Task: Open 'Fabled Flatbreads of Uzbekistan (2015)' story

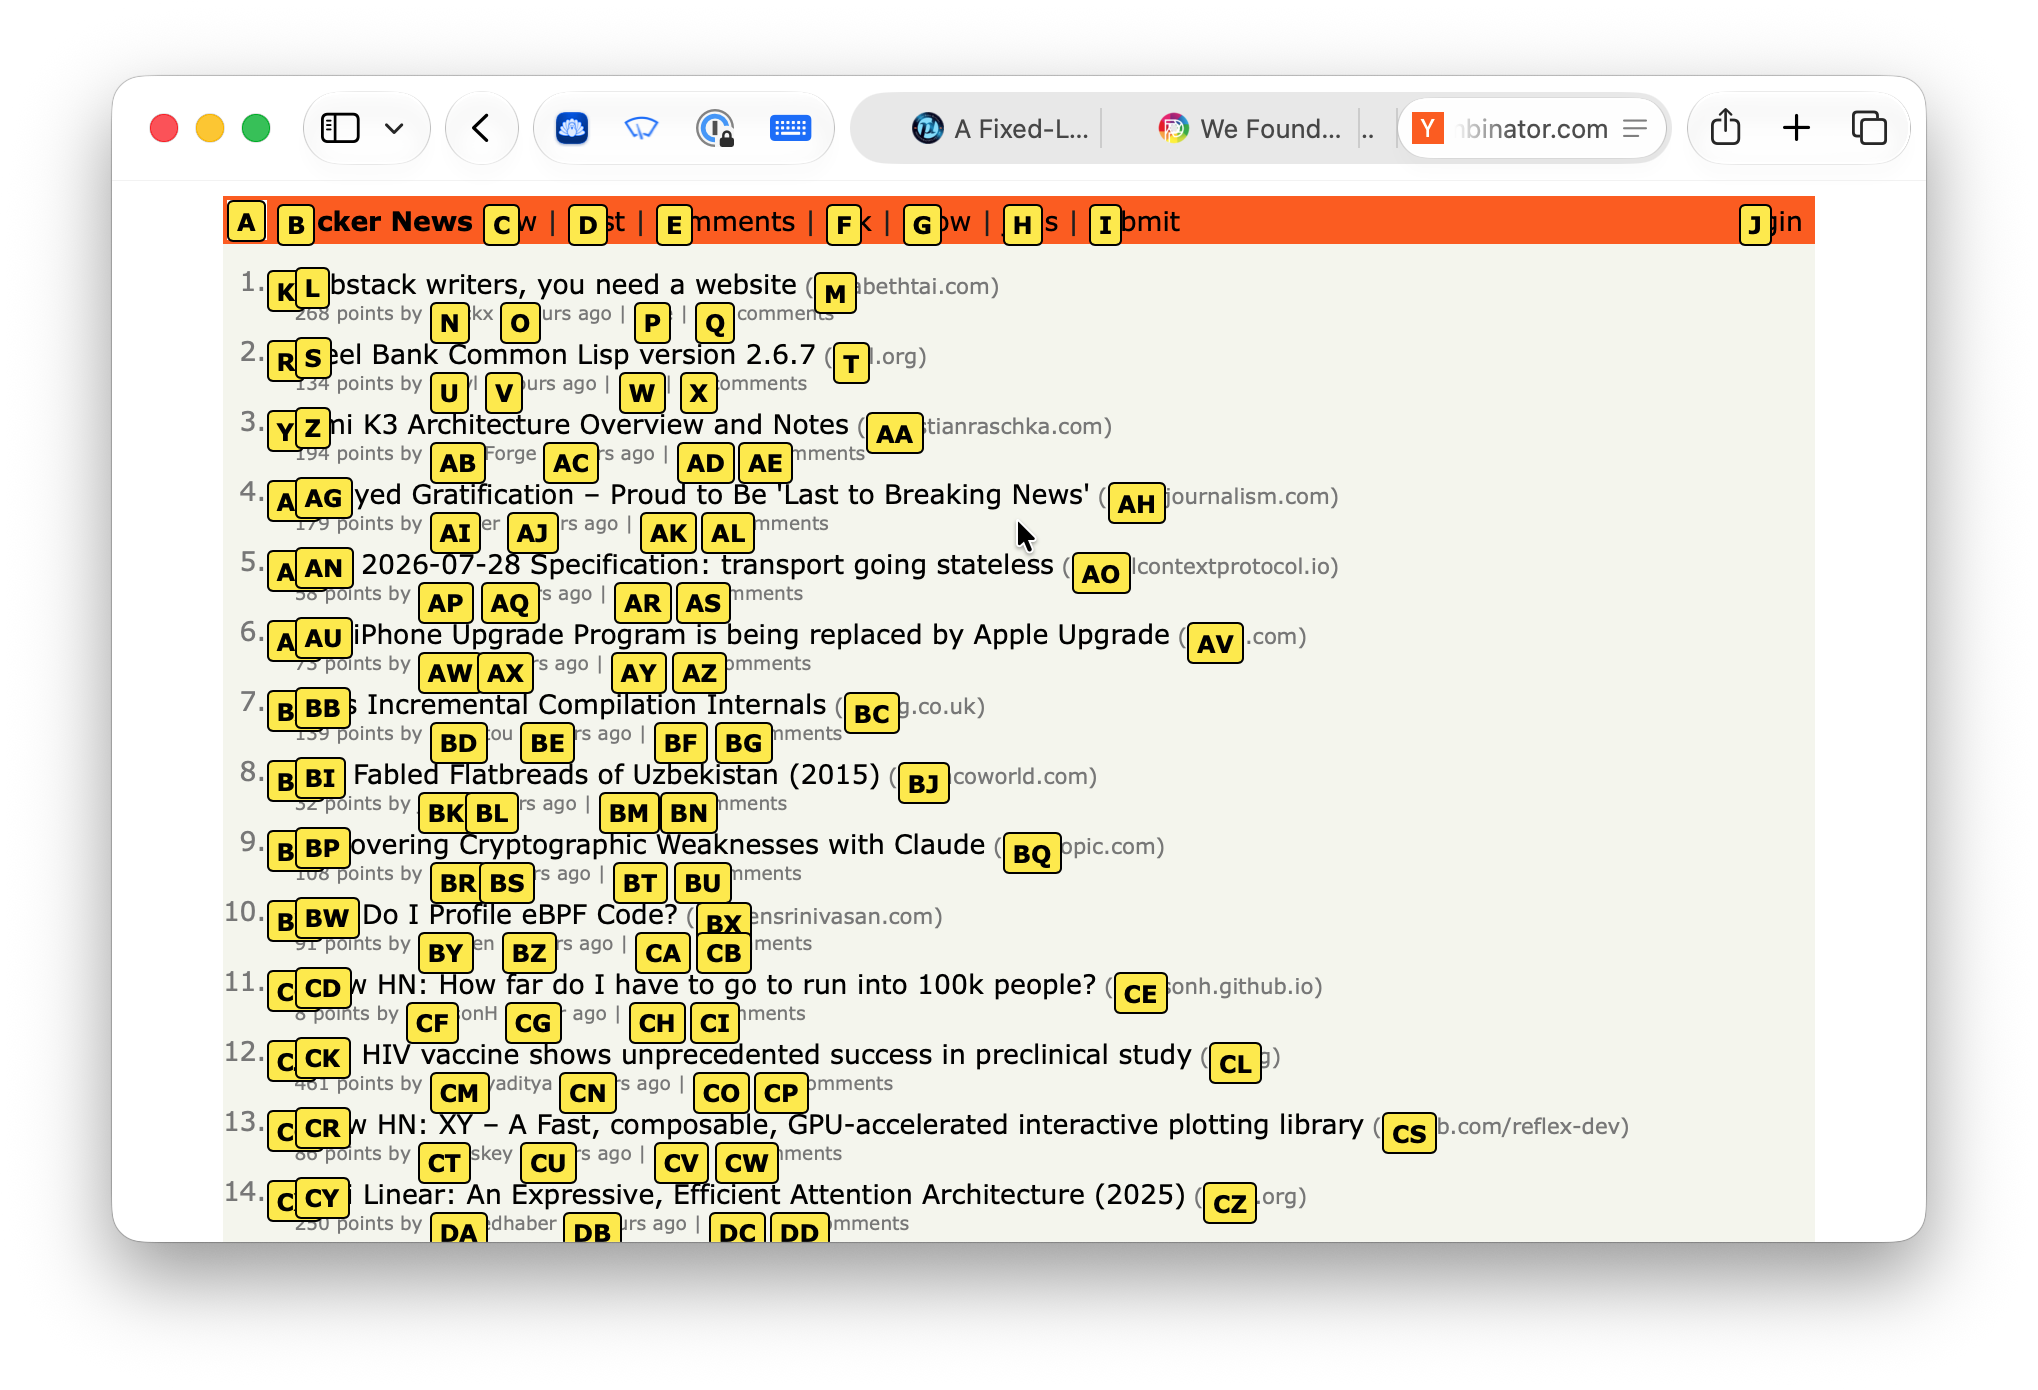Action: pos(590,775)
